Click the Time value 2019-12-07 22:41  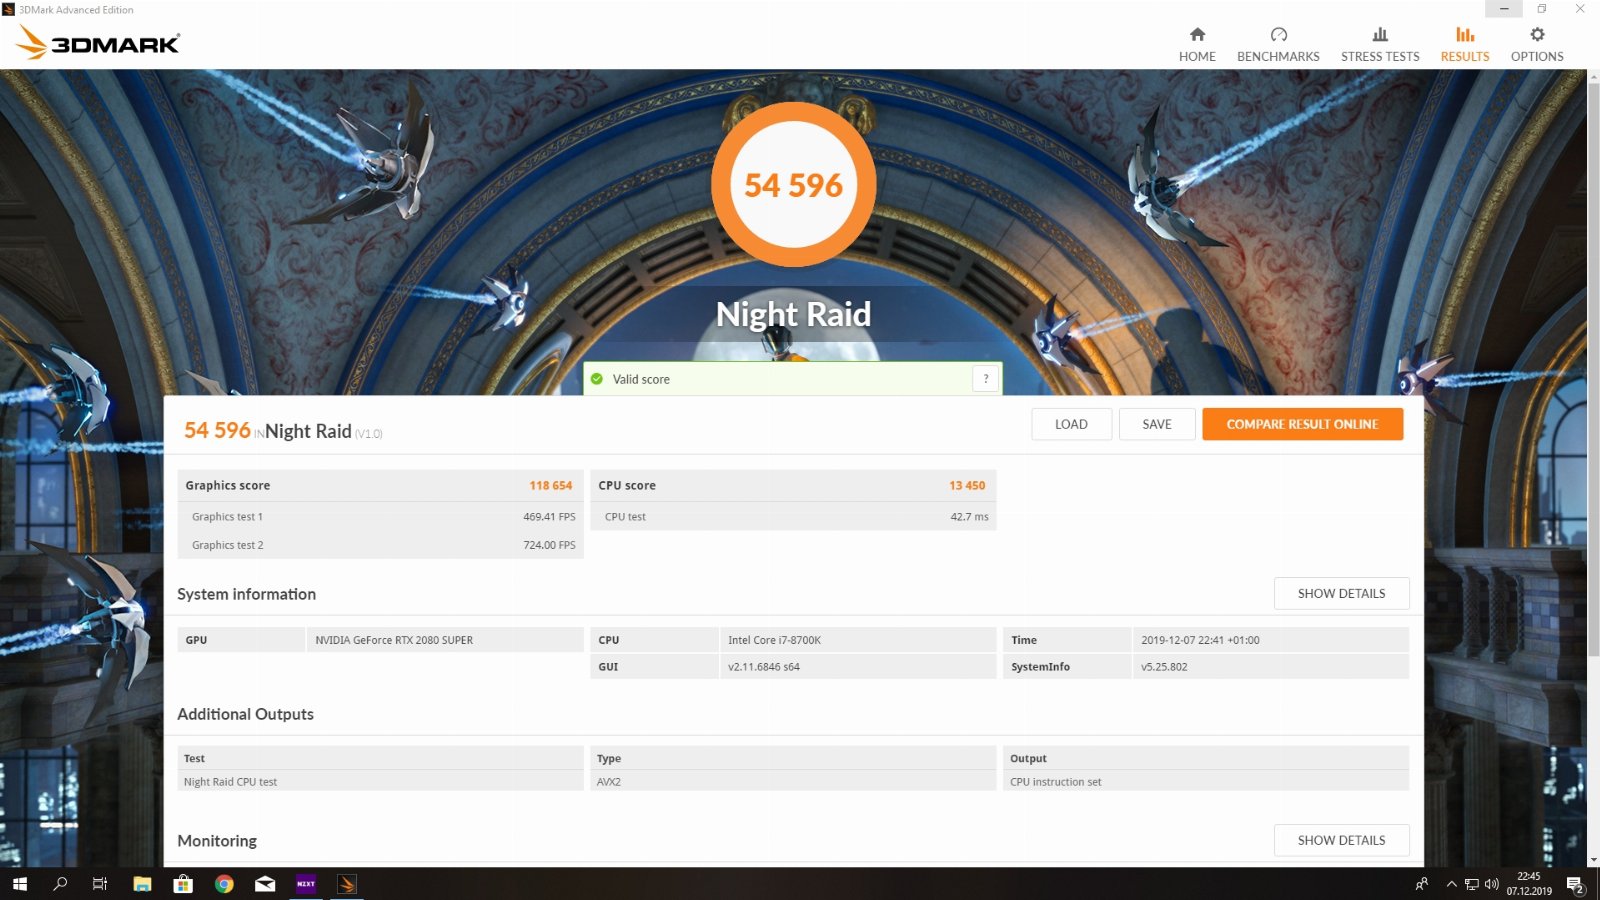click(1200, 640)
